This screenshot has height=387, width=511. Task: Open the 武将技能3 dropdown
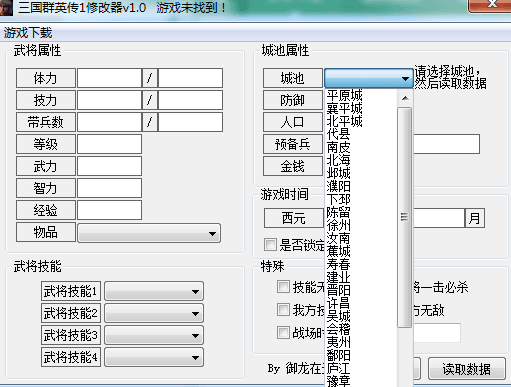tap(154, 335)
